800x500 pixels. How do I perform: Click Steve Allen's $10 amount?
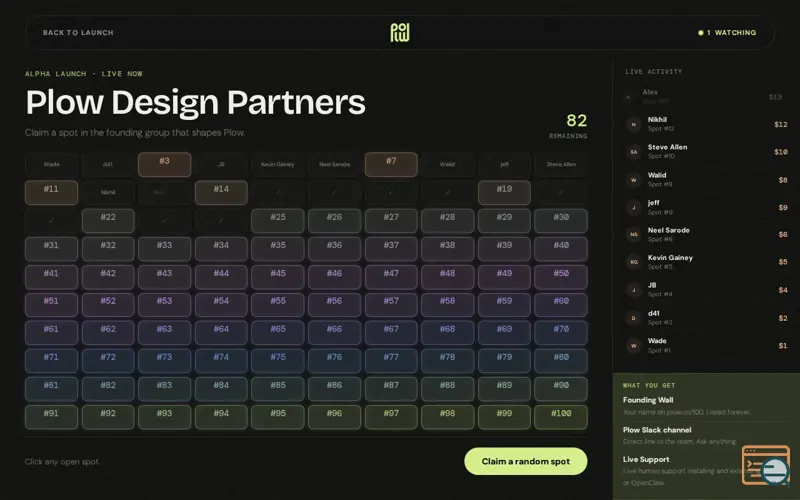(780, 152)
